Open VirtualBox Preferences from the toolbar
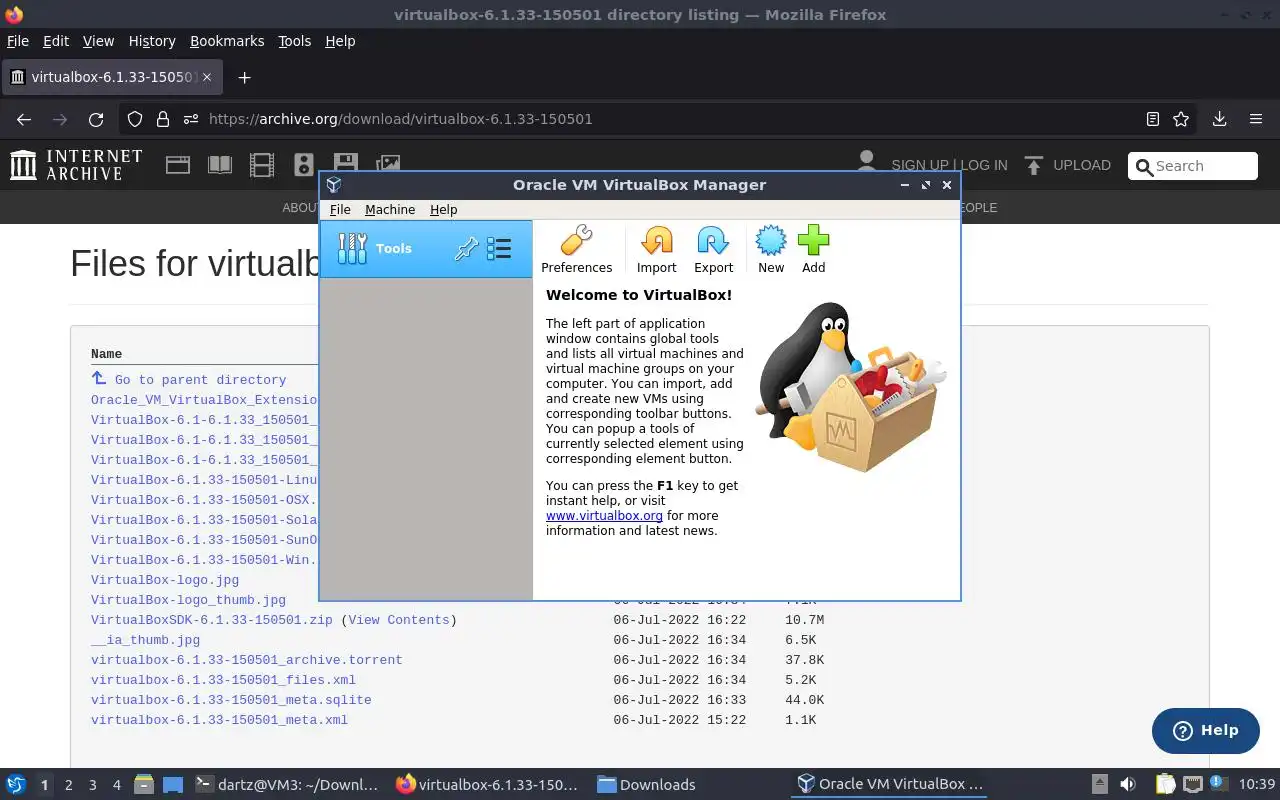 [x=576, y=249]
